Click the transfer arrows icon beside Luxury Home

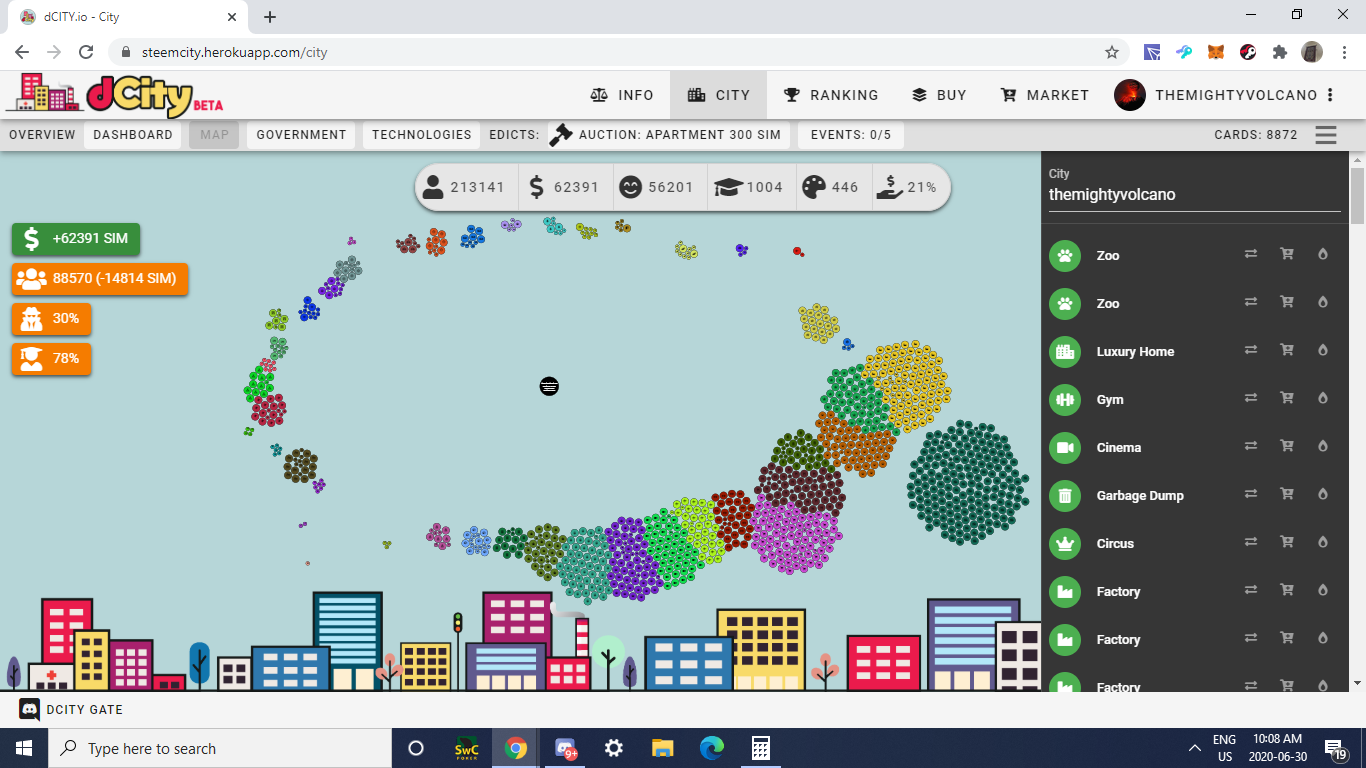pos(1250,351)
